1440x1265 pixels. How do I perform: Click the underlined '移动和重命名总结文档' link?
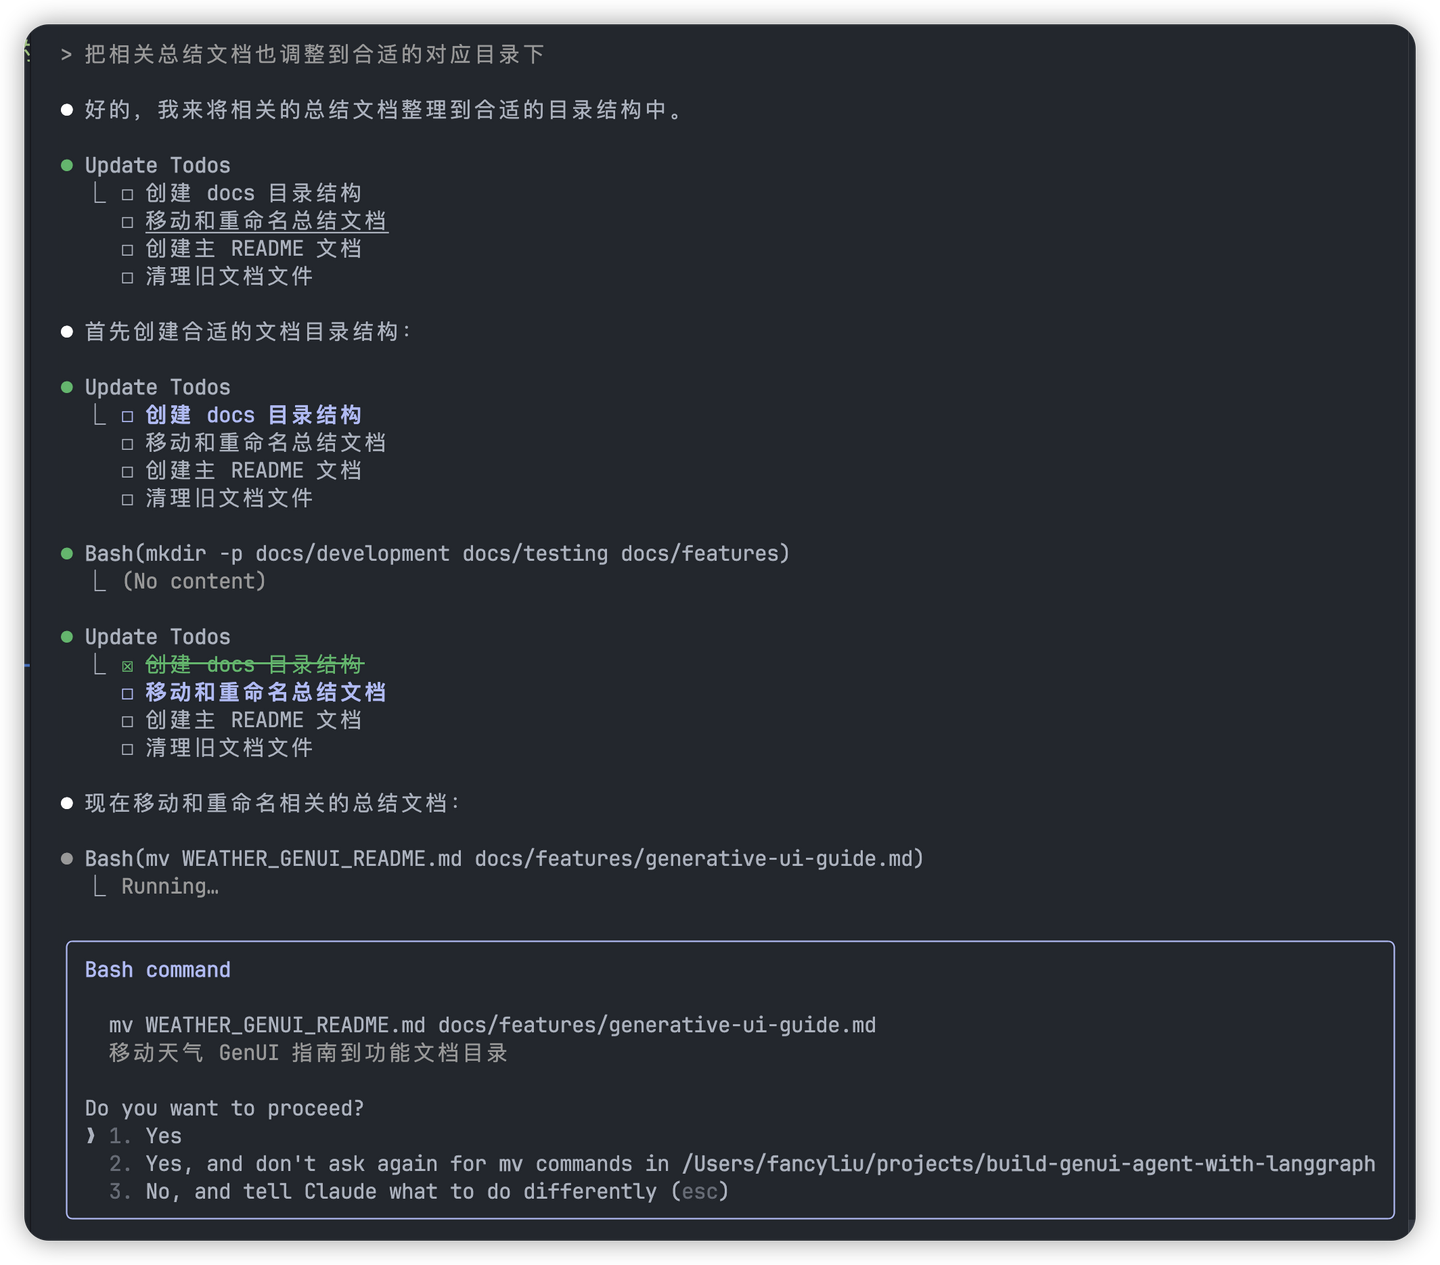[265, 220]
